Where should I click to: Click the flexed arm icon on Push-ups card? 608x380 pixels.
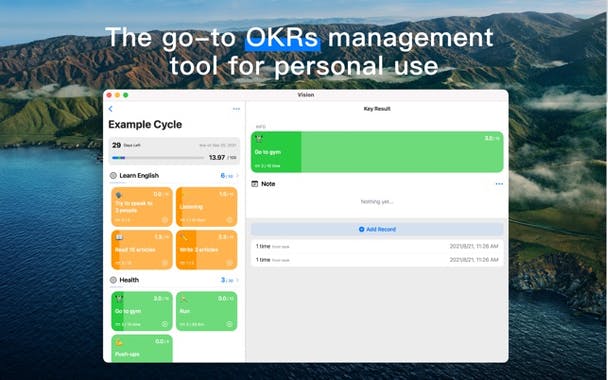coord(119,342)
